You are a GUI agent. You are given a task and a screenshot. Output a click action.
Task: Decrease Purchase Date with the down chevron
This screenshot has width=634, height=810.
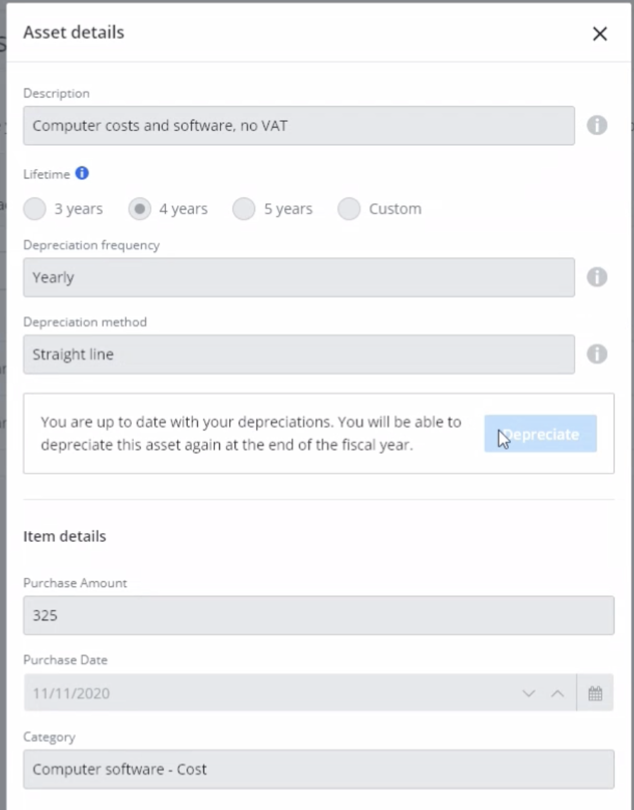(x=529, y=693)
